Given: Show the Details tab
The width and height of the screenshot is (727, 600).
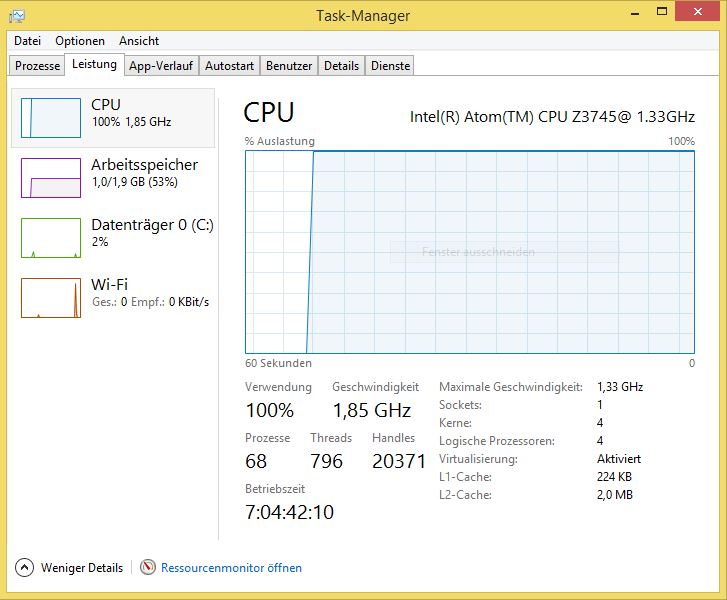Looking at the screenshot, I should (x=341, y=66).
